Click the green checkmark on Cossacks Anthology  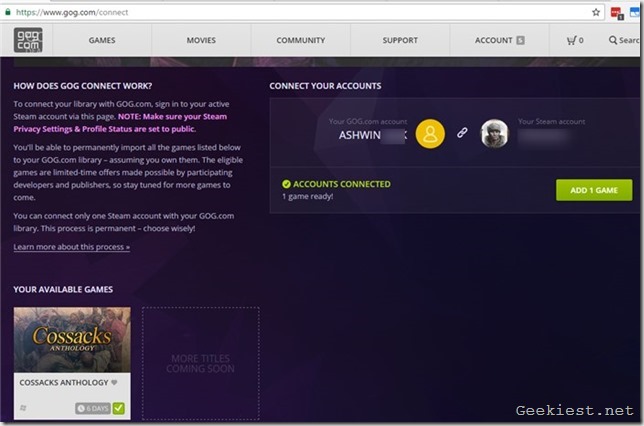pyautogui.click(x=118, y=408)
